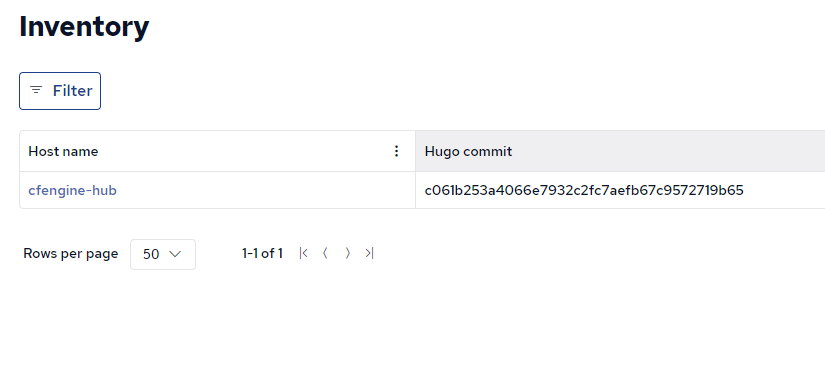
Task: Click the value 50 in page-size selector
Action: point(151,255)
